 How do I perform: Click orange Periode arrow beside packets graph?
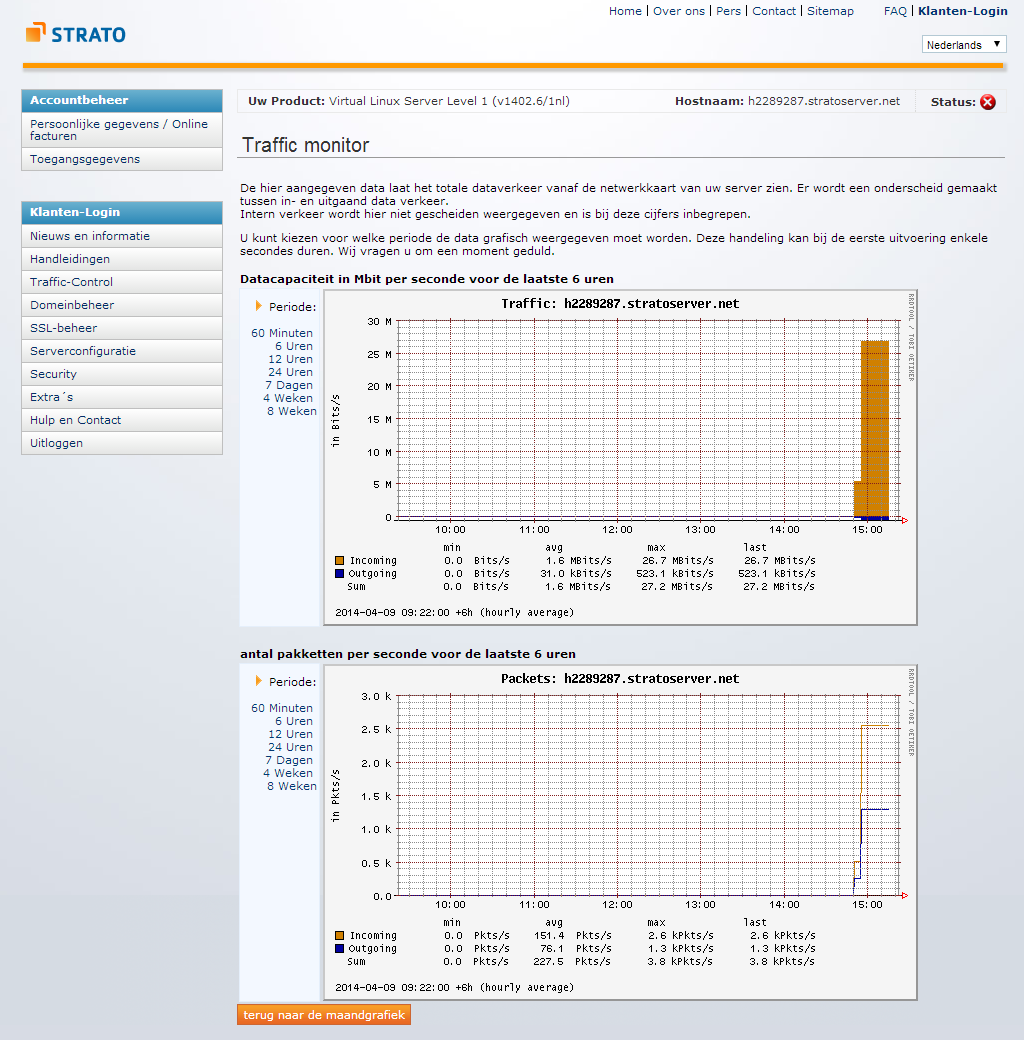coord(259,681)
